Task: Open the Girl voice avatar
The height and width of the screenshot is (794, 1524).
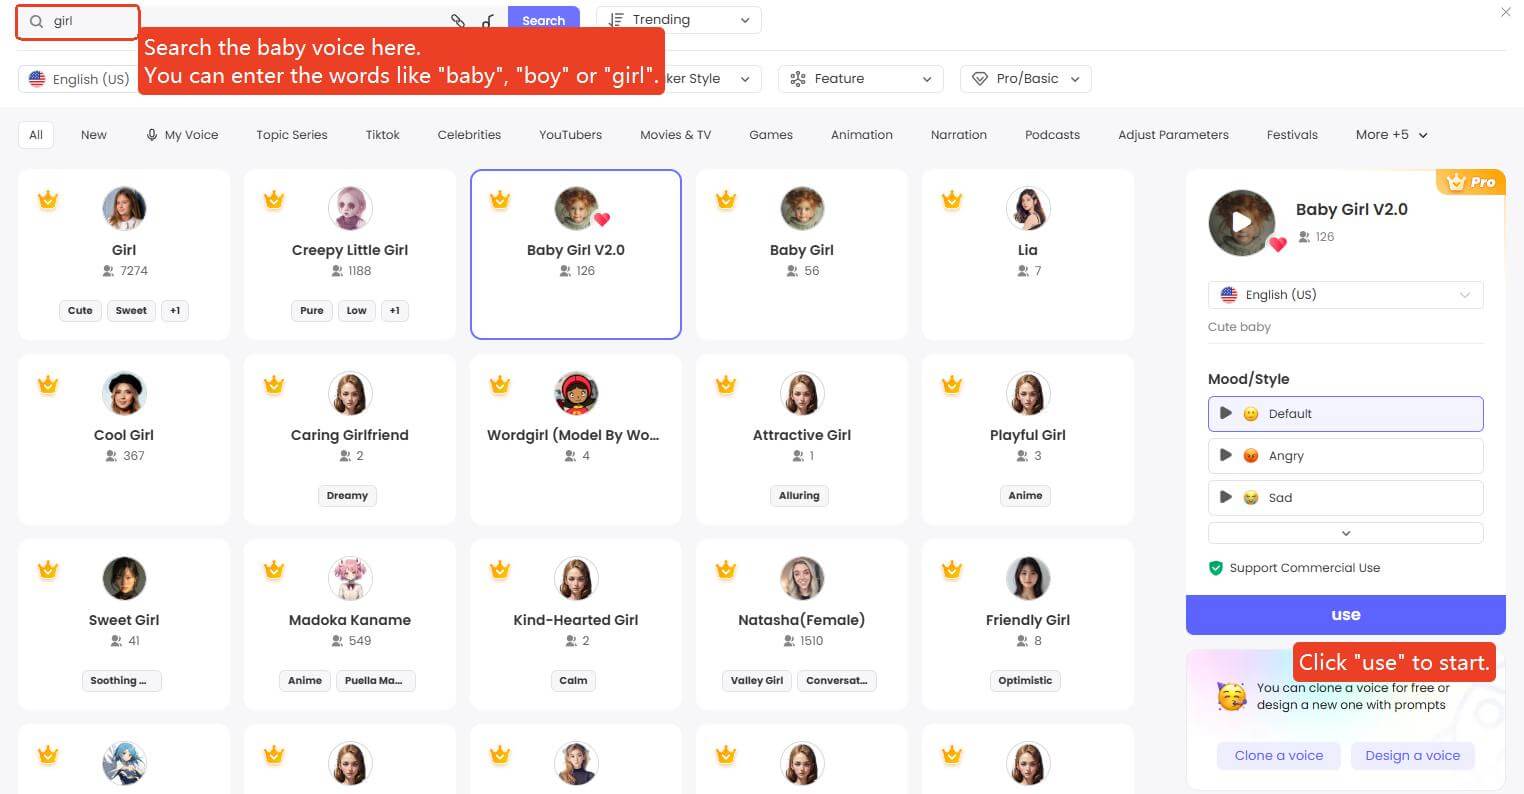Action: pos(124,208)
